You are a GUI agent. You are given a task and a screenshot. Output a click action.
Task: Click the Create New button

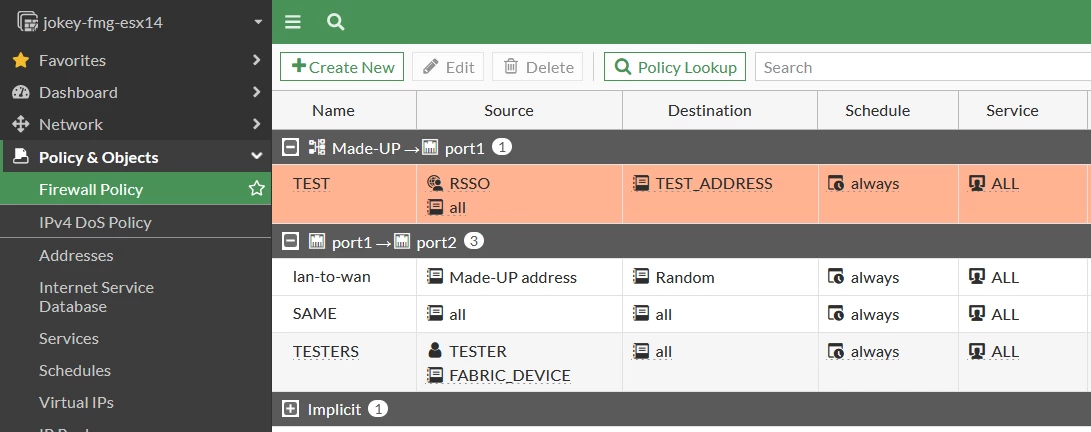(342, 67)
